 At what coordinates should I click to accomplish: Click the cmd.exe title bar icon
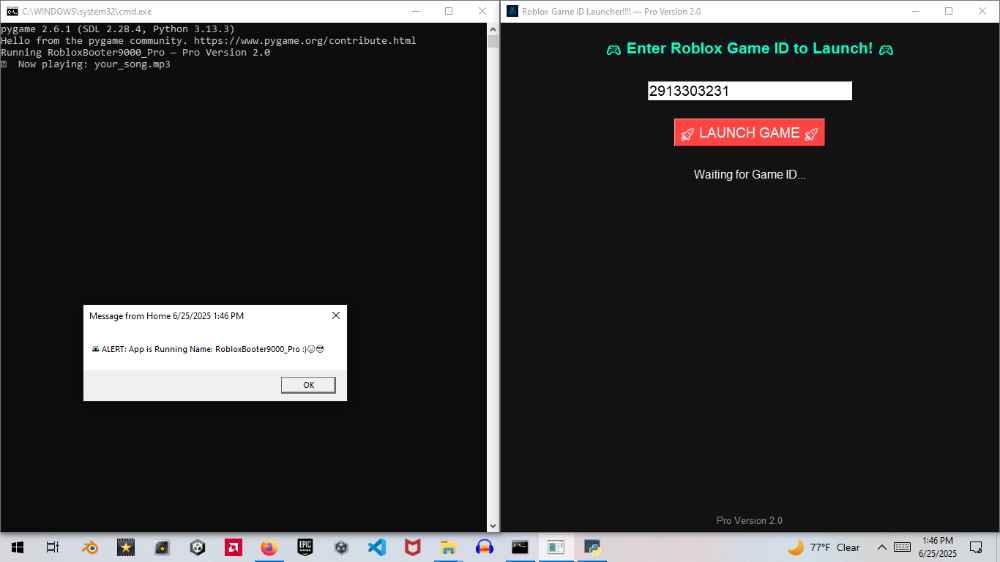click(x=12, y=11)
